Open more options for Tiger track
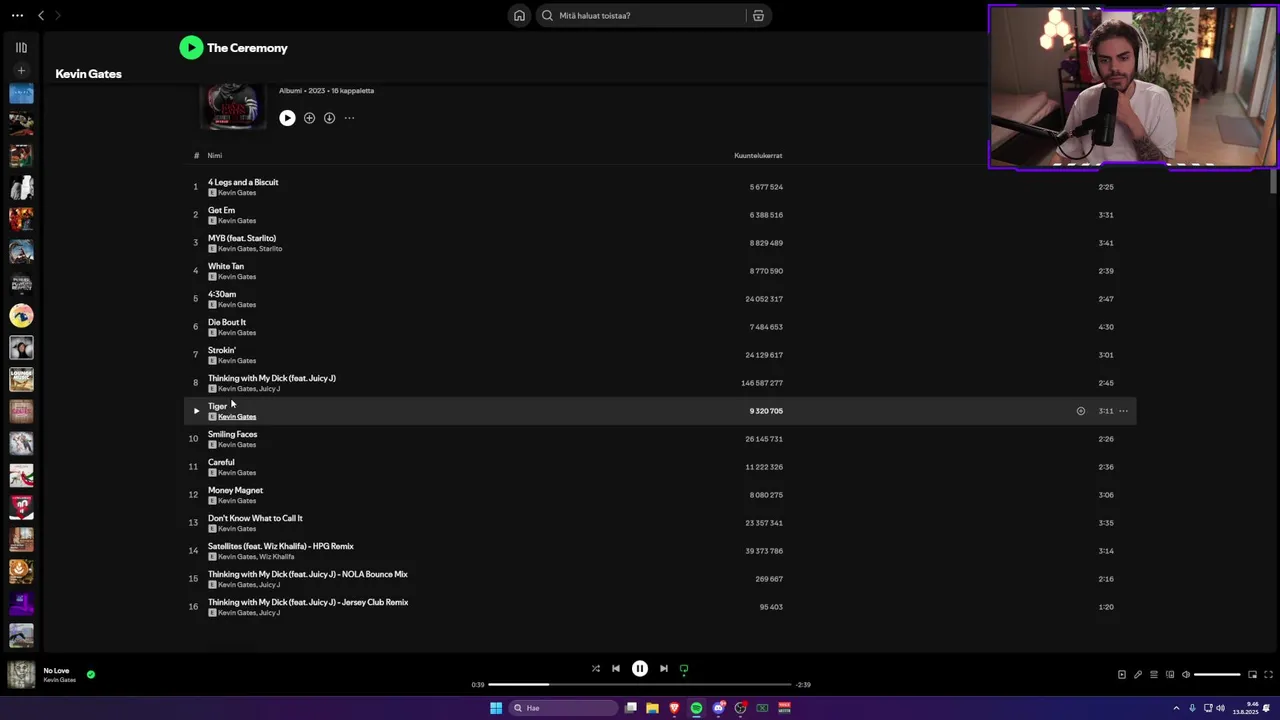 point(1123,411)
